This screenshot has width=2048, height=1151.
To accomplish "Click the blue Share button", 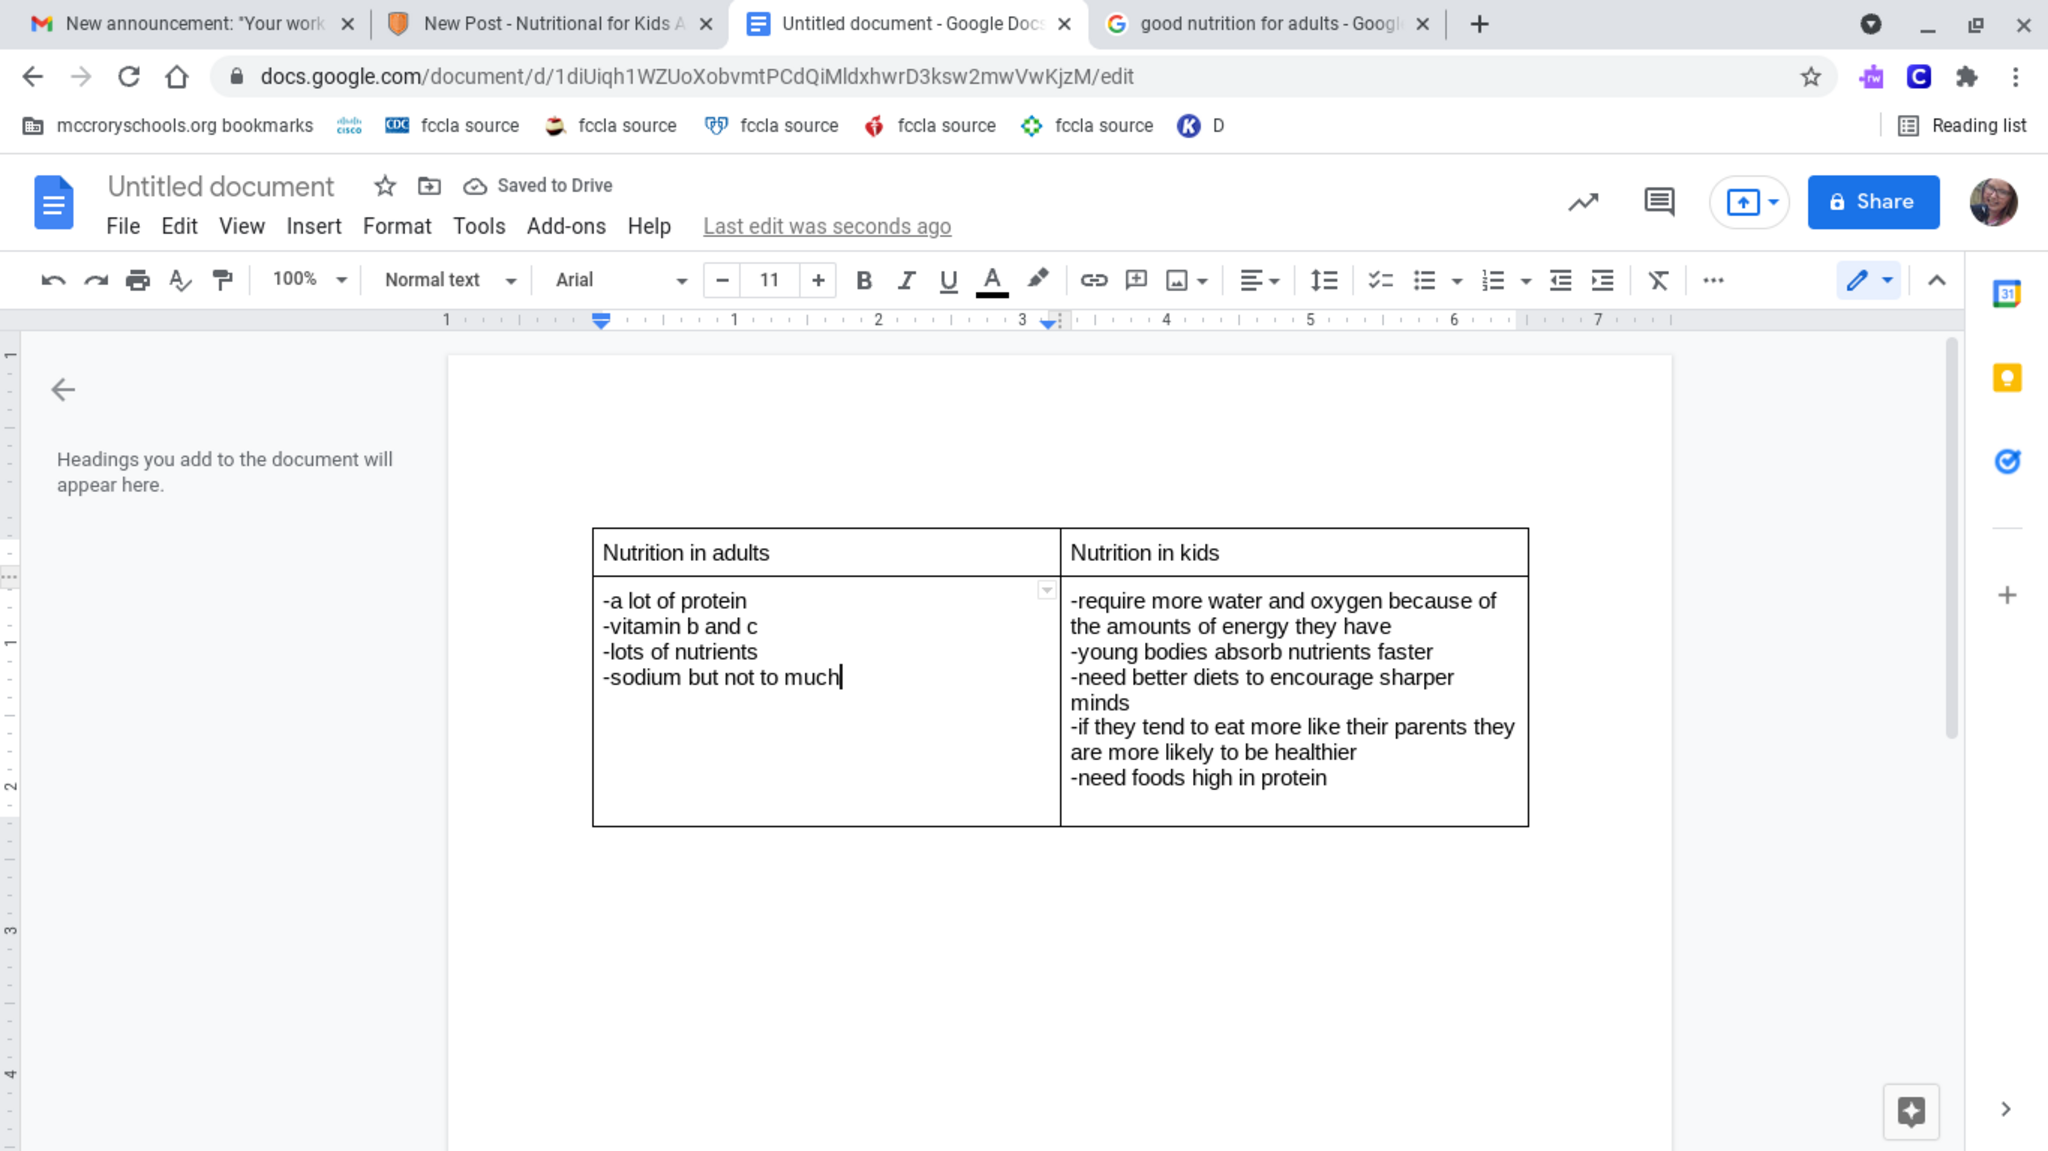I will 1872,202.
